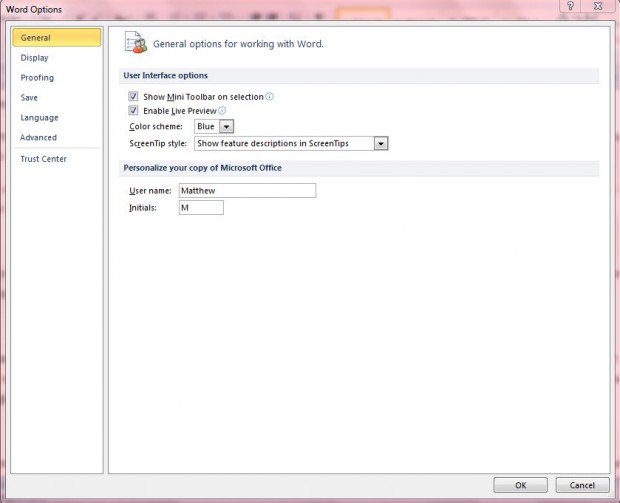Confirm changes with the OK button
Screen dimensions: 620x503
click(520, 485)
